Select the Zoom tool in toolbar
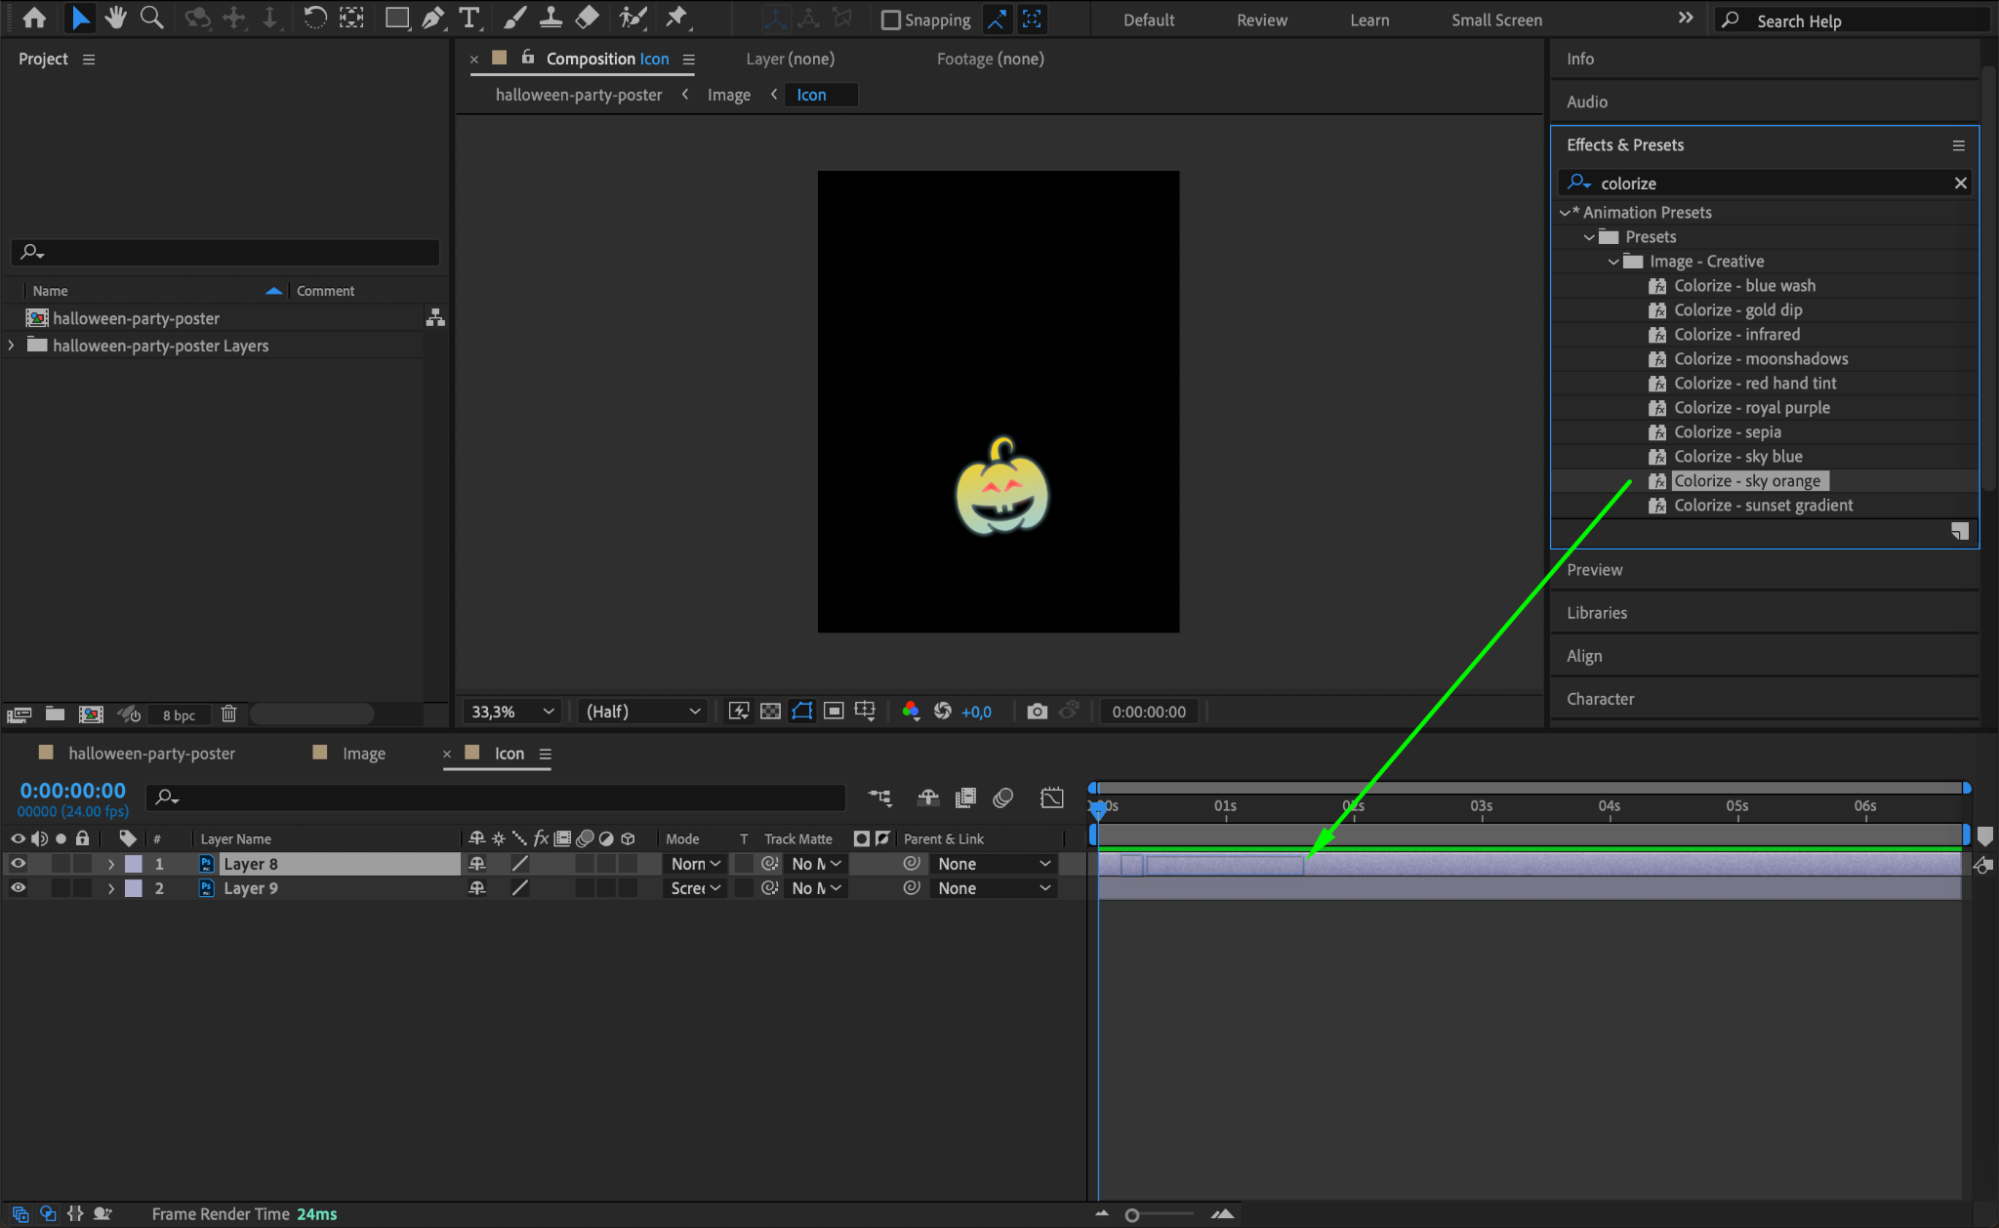The height and width of the screenshot is (1228, 1999). [x=152, y=17]
